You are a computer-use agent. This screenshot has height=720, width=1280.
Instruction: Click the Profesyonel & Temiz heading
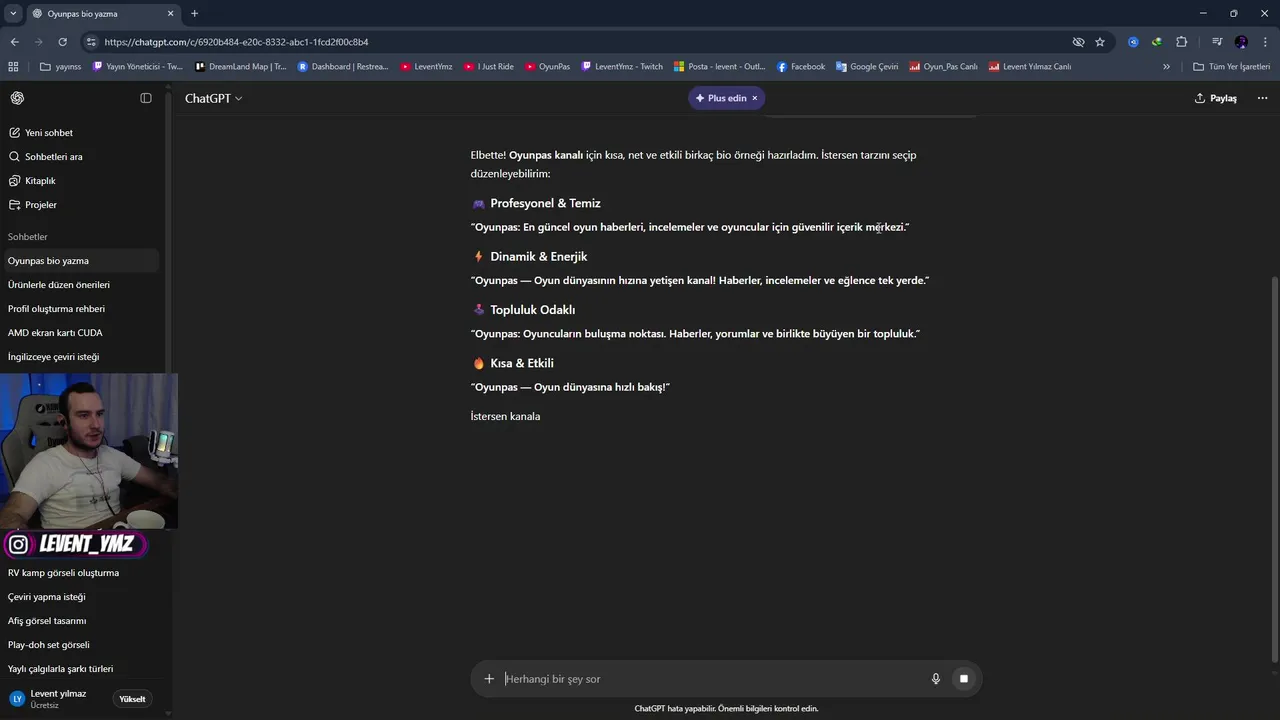pos(545,203)
